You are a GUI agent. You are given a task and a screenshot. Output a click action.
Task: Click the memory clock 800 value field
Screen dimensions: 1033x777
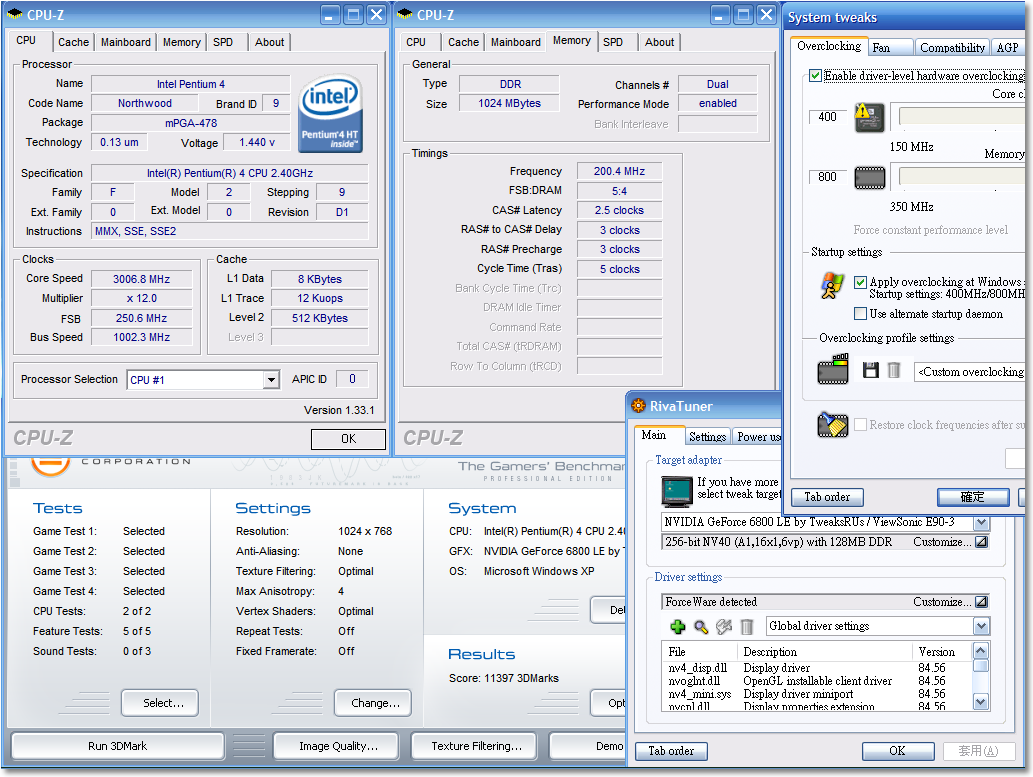pos(827,177)
